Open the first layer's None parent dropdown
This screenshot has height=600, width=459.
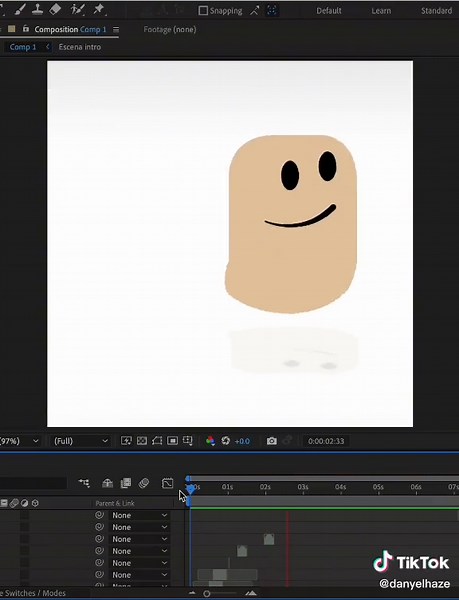(139, 515)
